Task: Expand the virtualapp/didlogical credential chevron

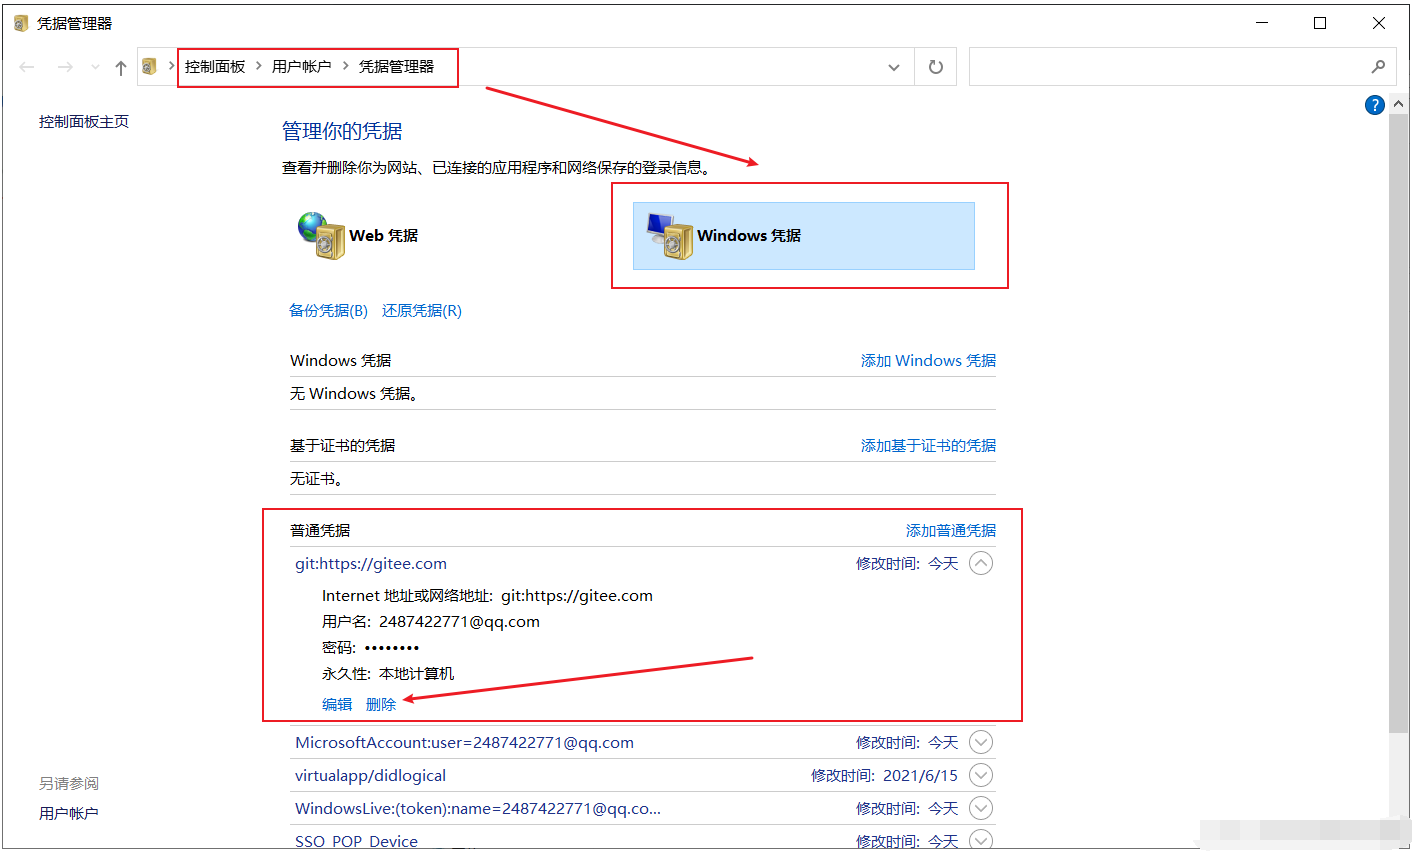Action: pyautogui.click(x=981, y=776)
